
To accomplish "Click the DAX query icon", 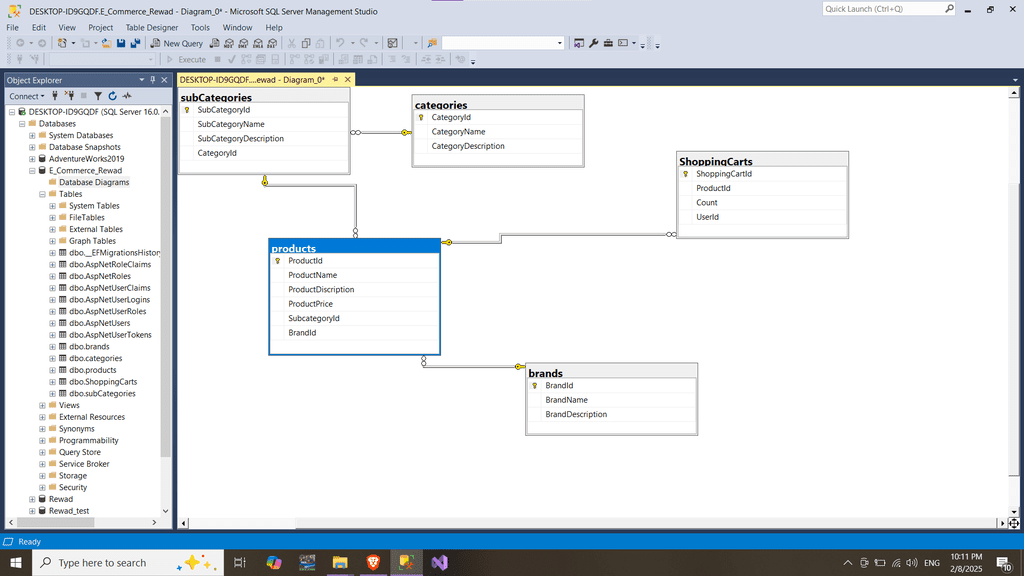I will [272, 43].
